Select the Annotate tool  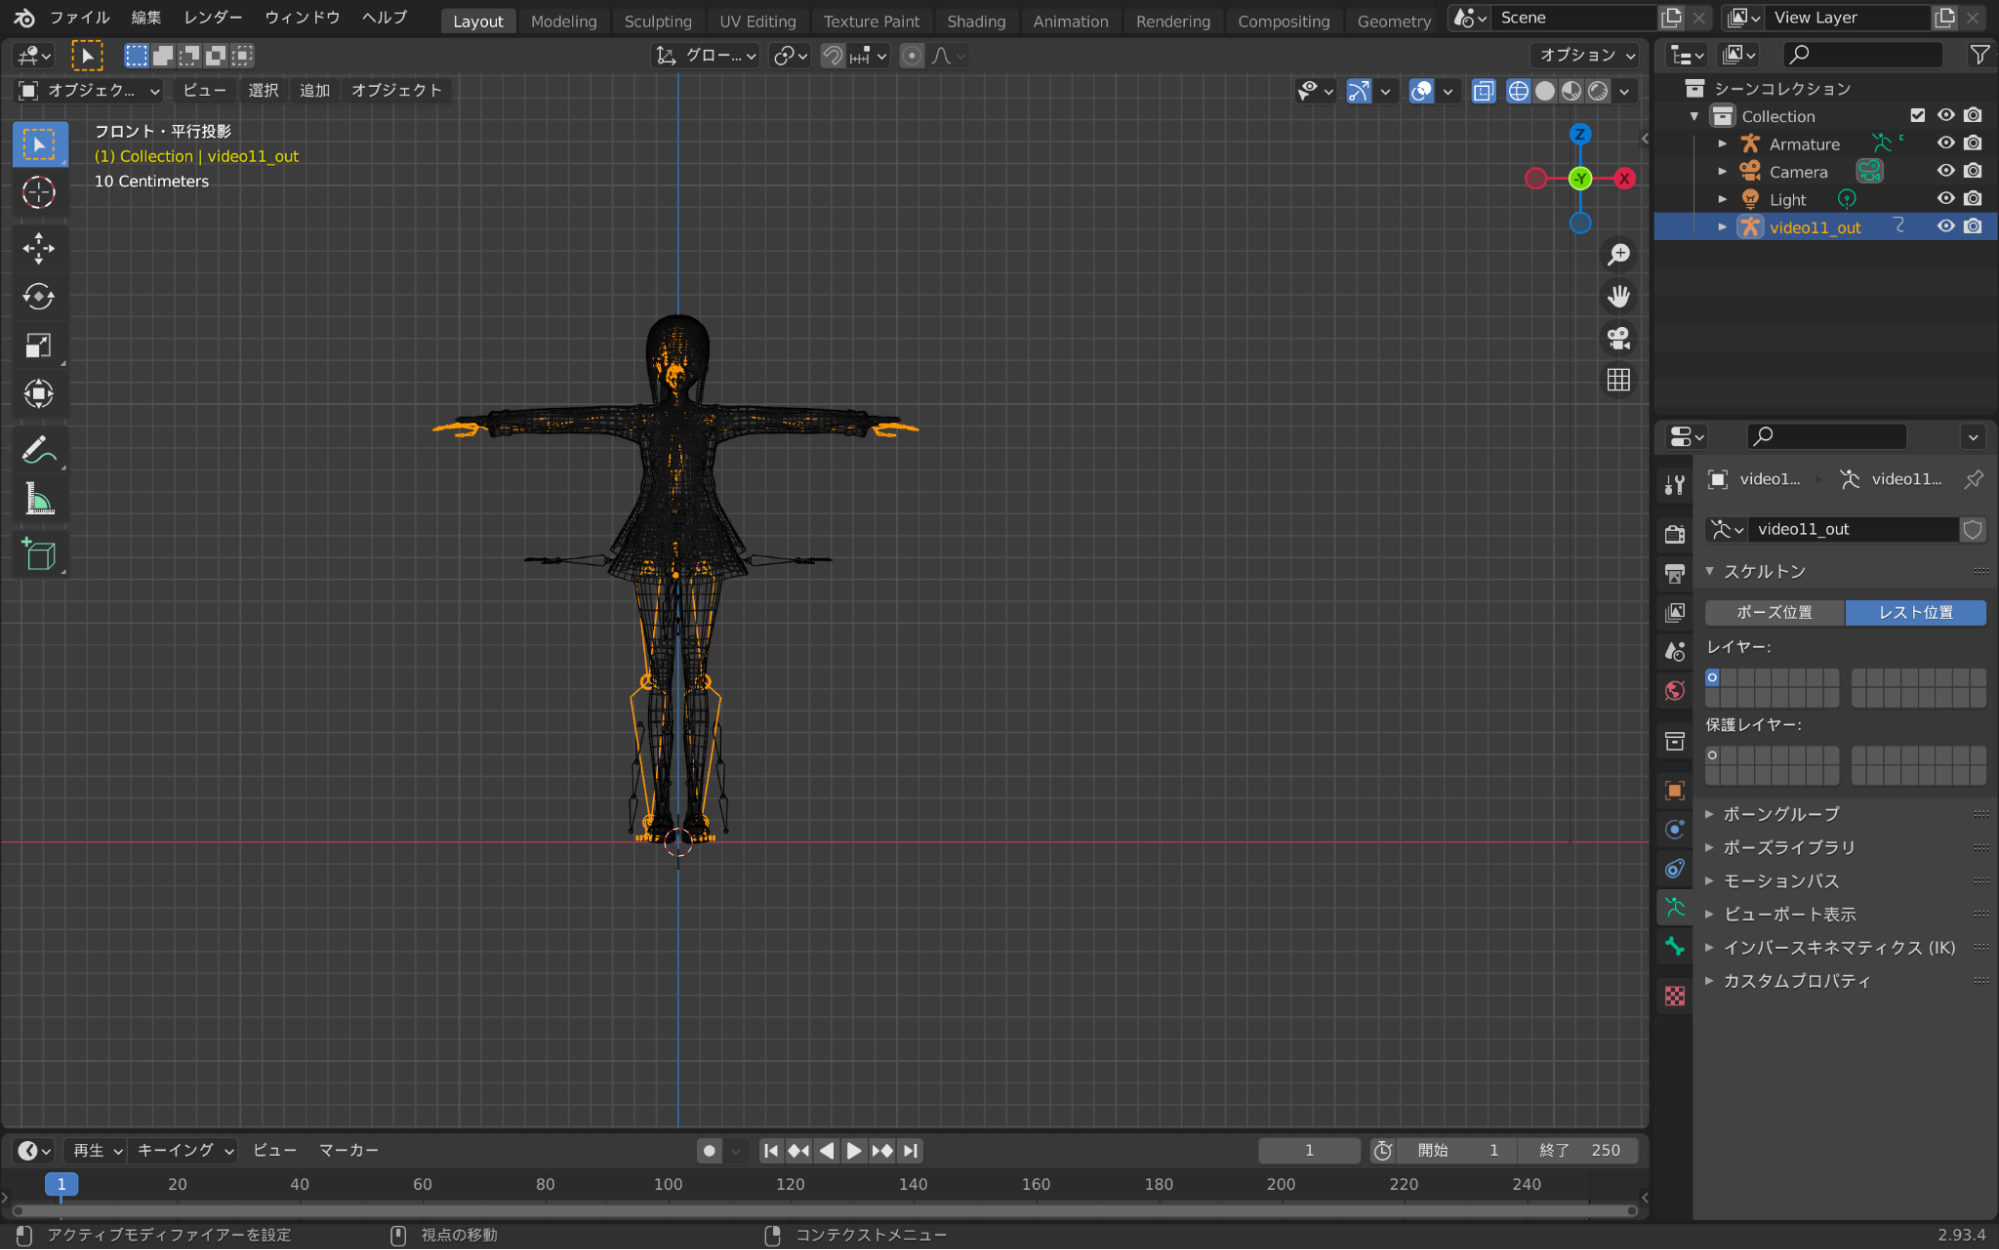39,450
